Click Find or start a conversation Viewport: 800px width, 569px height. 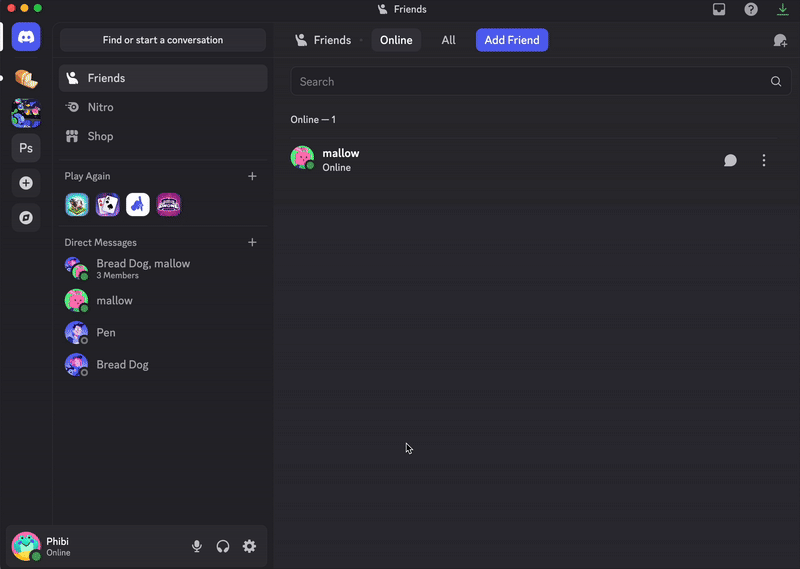163,40
